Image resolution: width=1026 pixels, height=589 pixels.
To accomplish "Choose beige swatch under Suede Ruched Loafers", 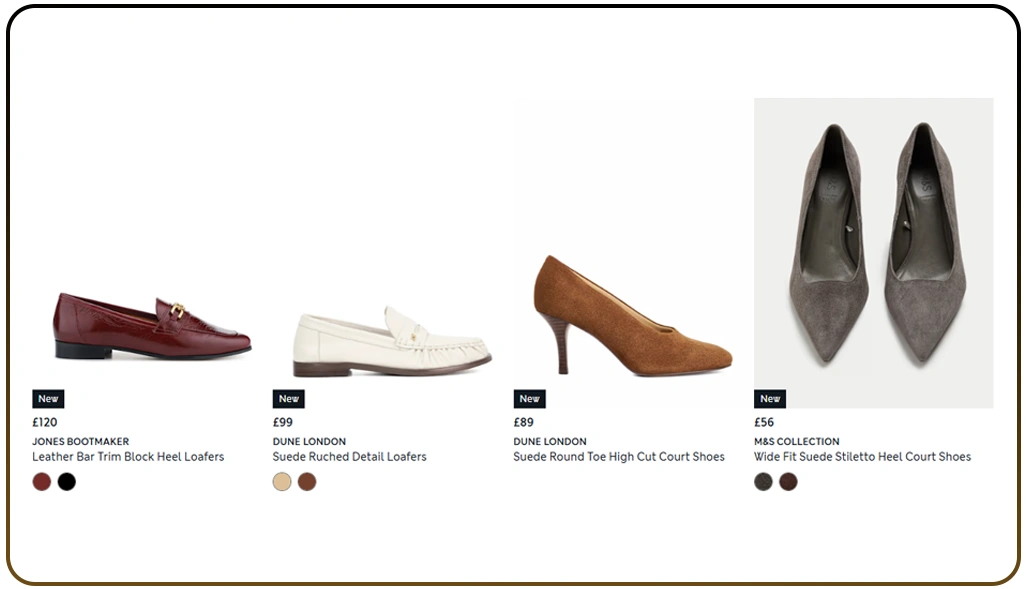I will (282, 482).
